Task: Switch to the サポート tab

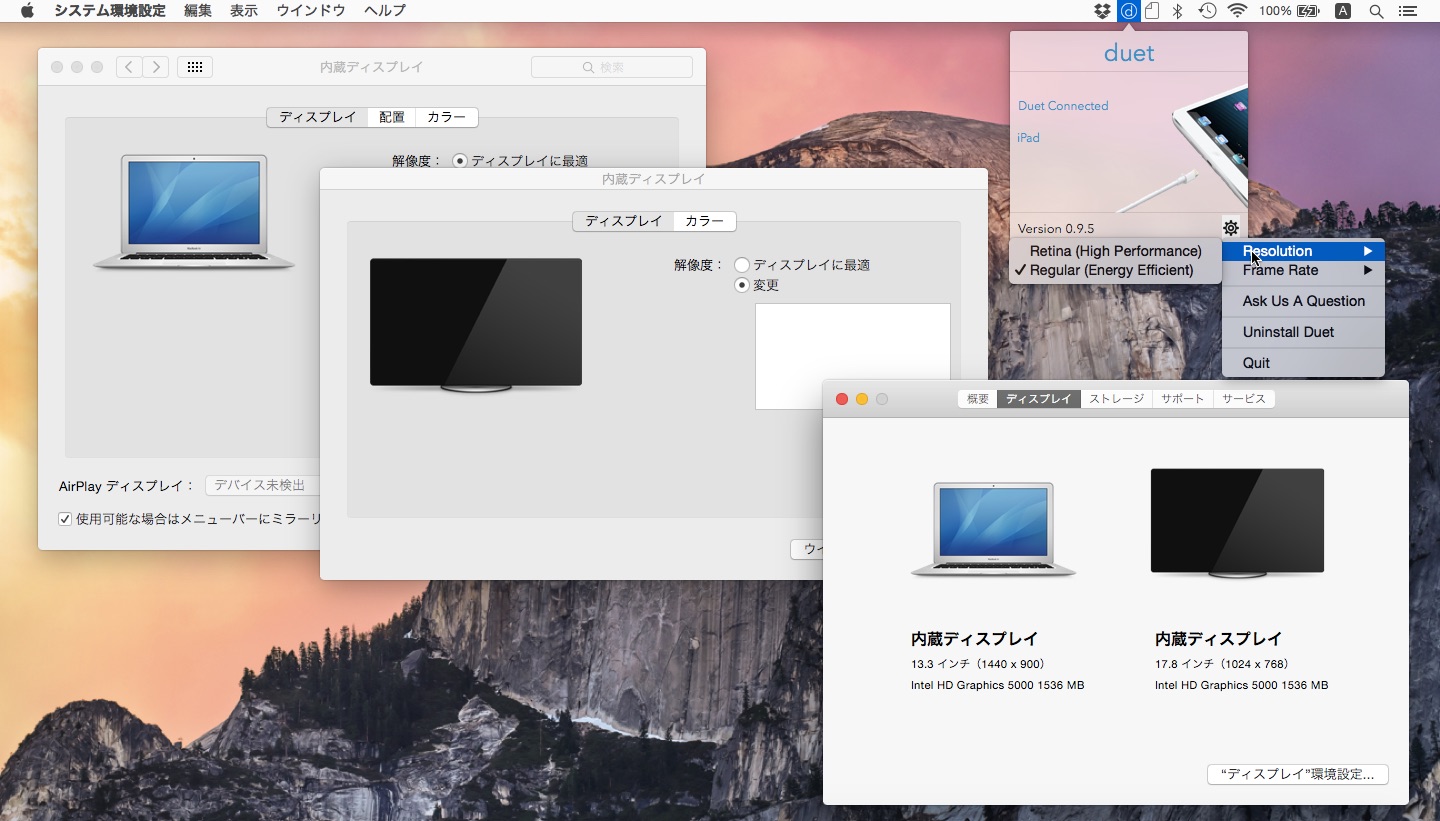Action: (x=1182, y=399)
